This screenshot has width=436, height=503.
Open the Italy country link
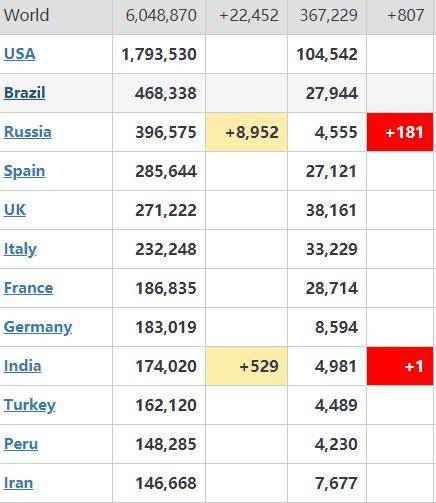(20, 249)
